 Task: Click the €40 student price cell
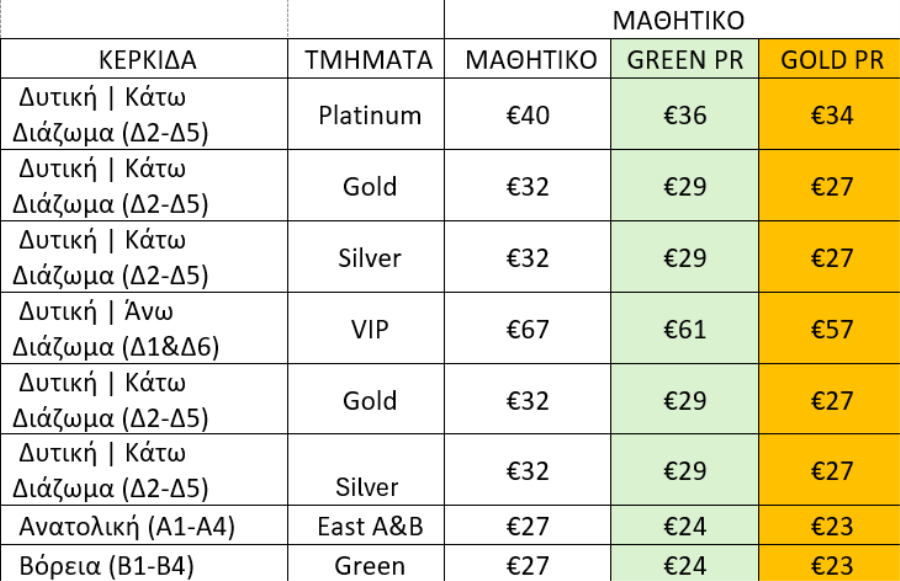(527, 114)
